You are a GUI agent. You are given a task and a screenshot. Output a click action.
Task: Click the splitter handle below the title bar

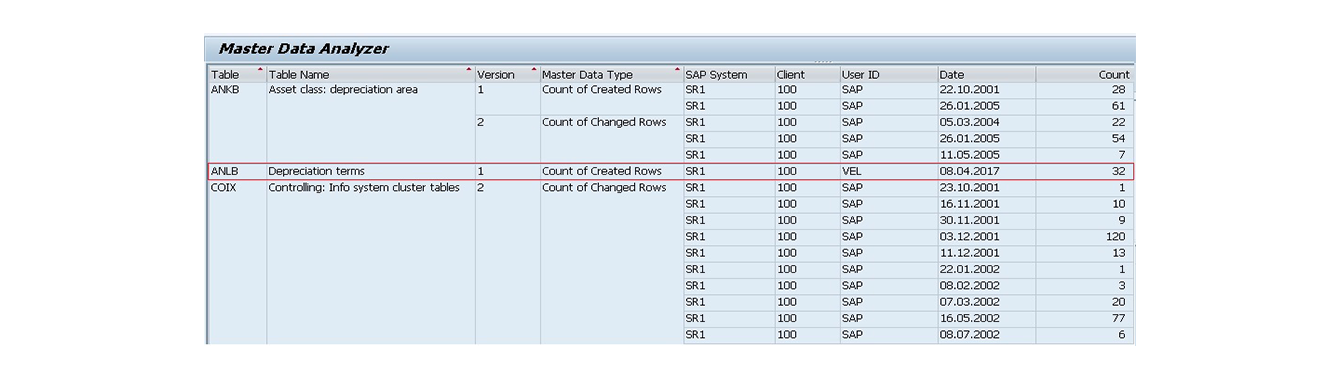coord(822,62)
